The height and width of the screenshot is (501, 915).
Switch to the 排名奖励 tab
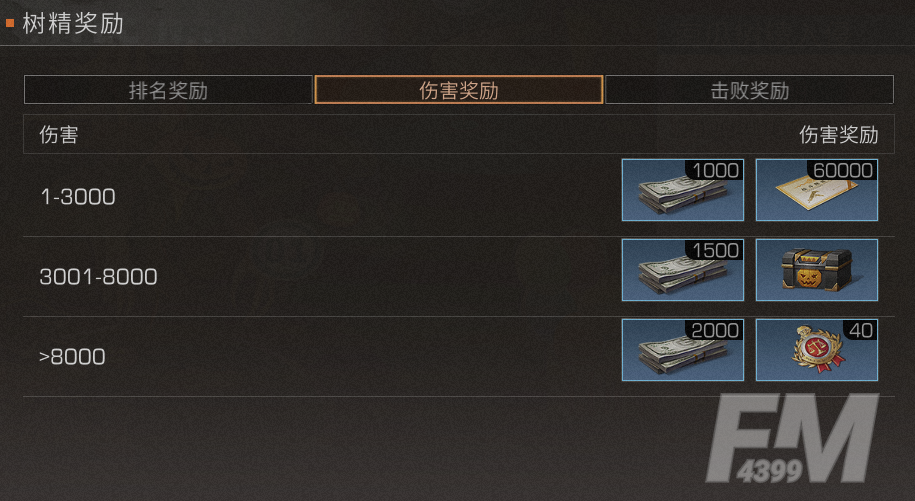pos(168,90)
